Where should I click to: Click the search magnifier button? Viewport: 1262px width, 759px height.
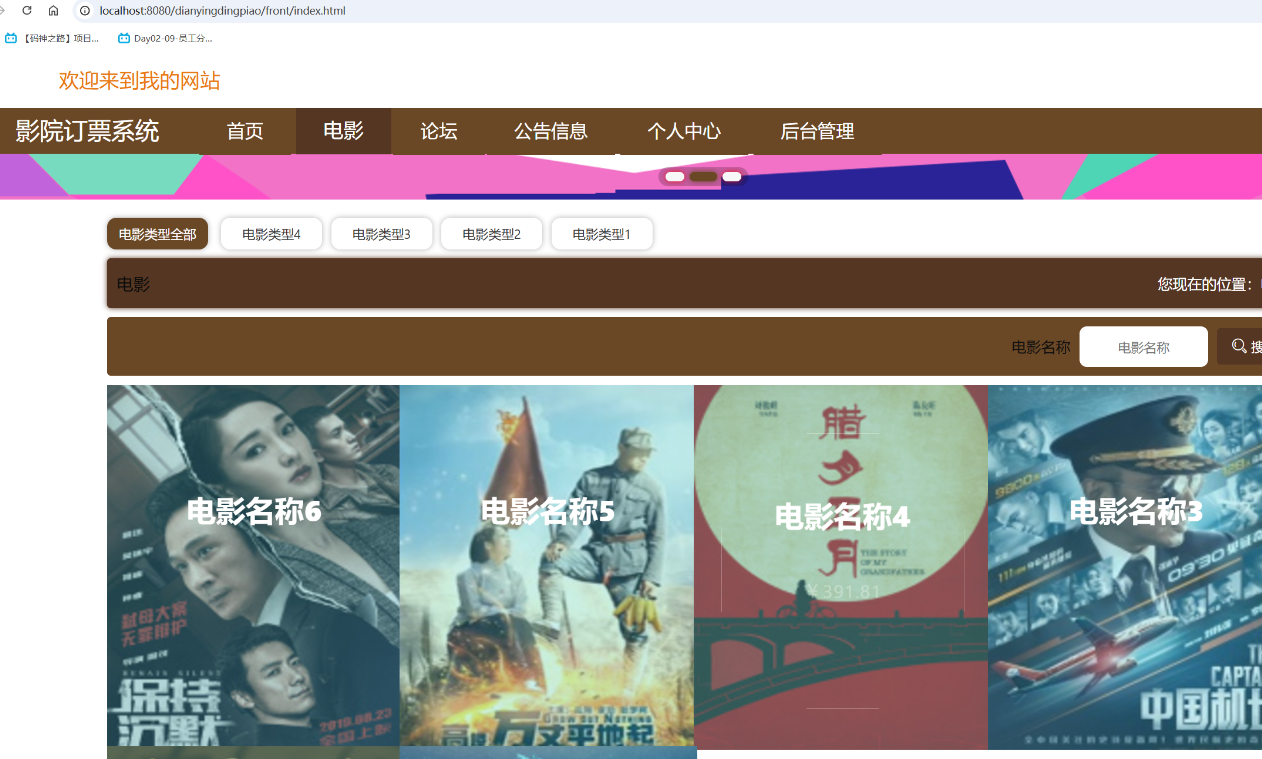1240,346
